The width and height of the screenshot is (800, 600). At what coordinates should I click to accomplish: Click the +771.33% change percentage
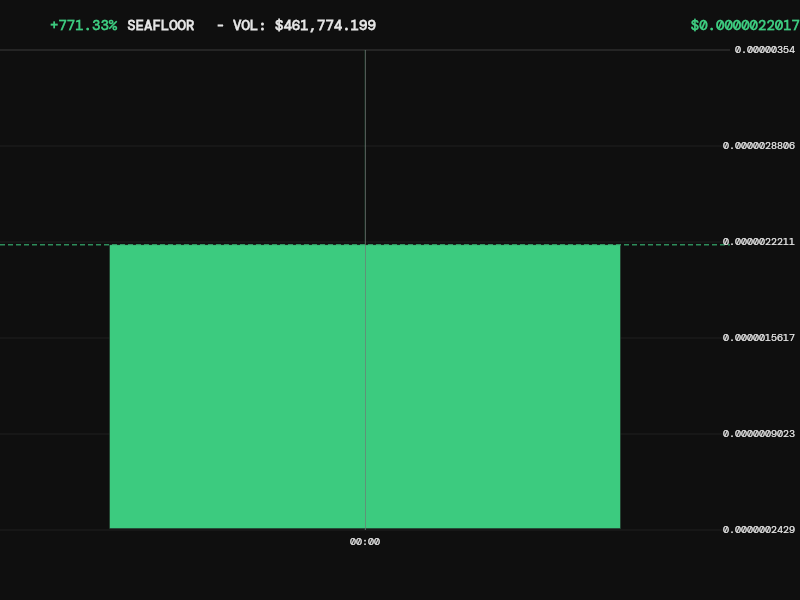84,26
